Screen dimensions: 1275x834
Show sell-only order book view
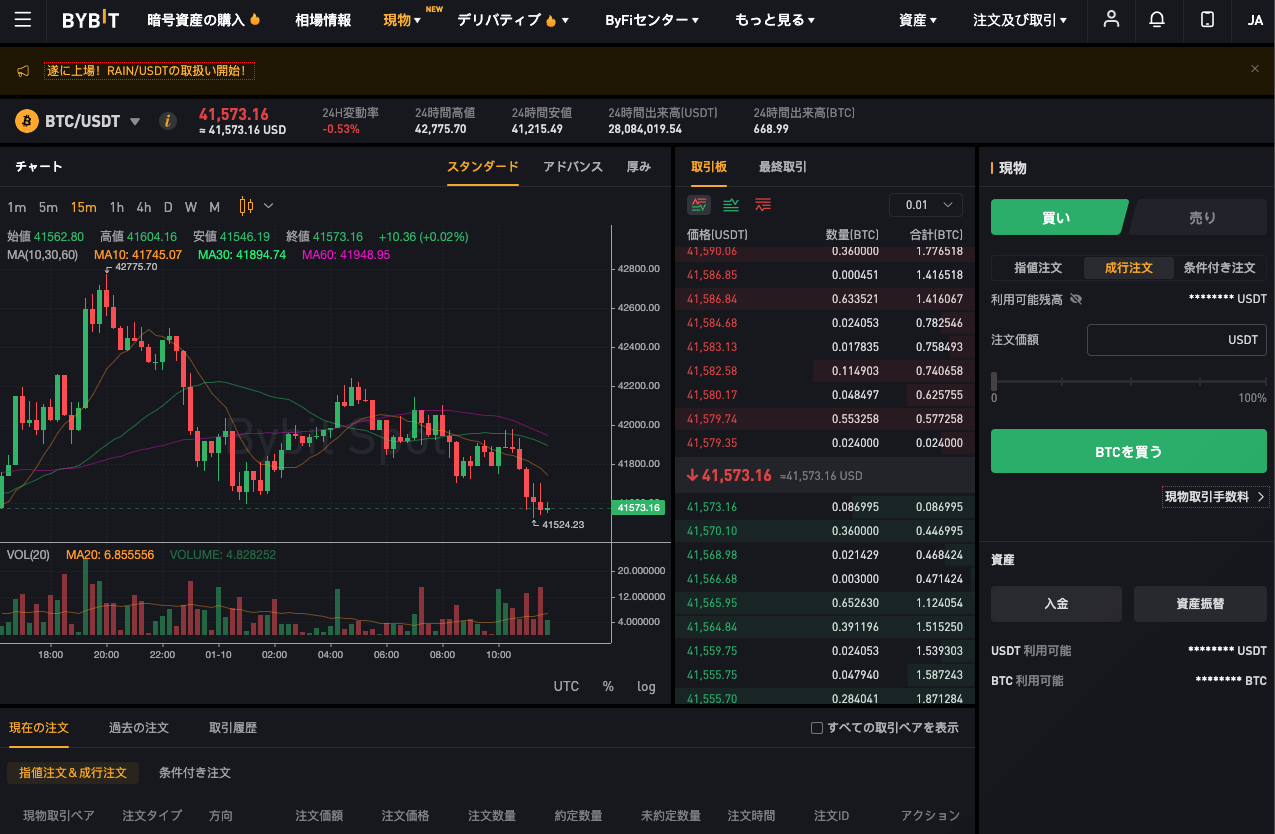point(763,205)
